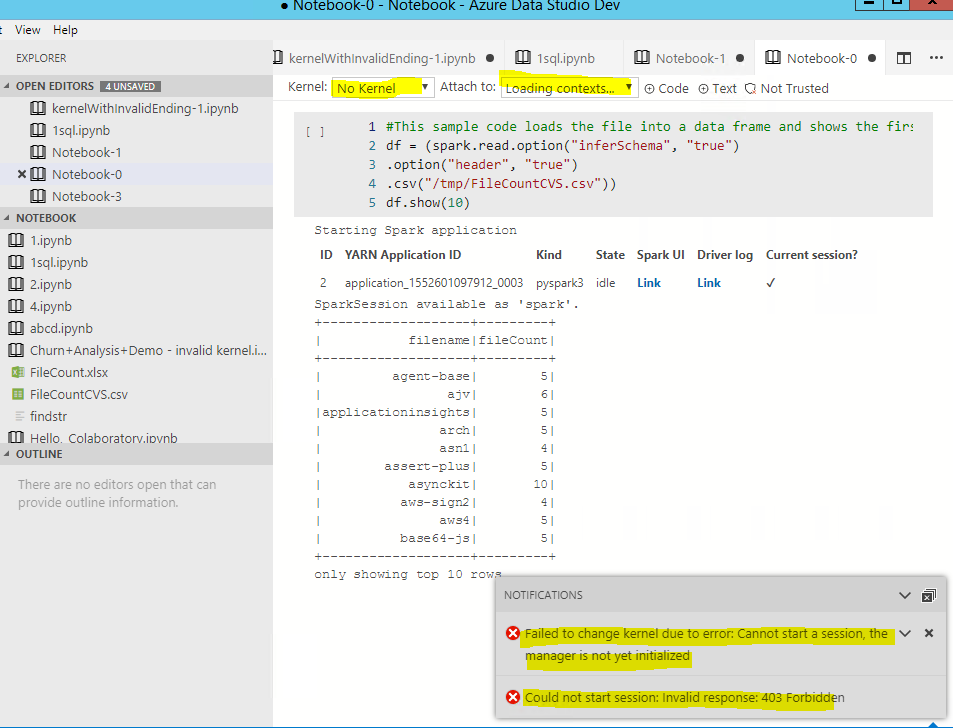Switch to the kernelWithInvalidEnding-1.ipynb tab
953x728 pixels.
click(x=380, y=58)
